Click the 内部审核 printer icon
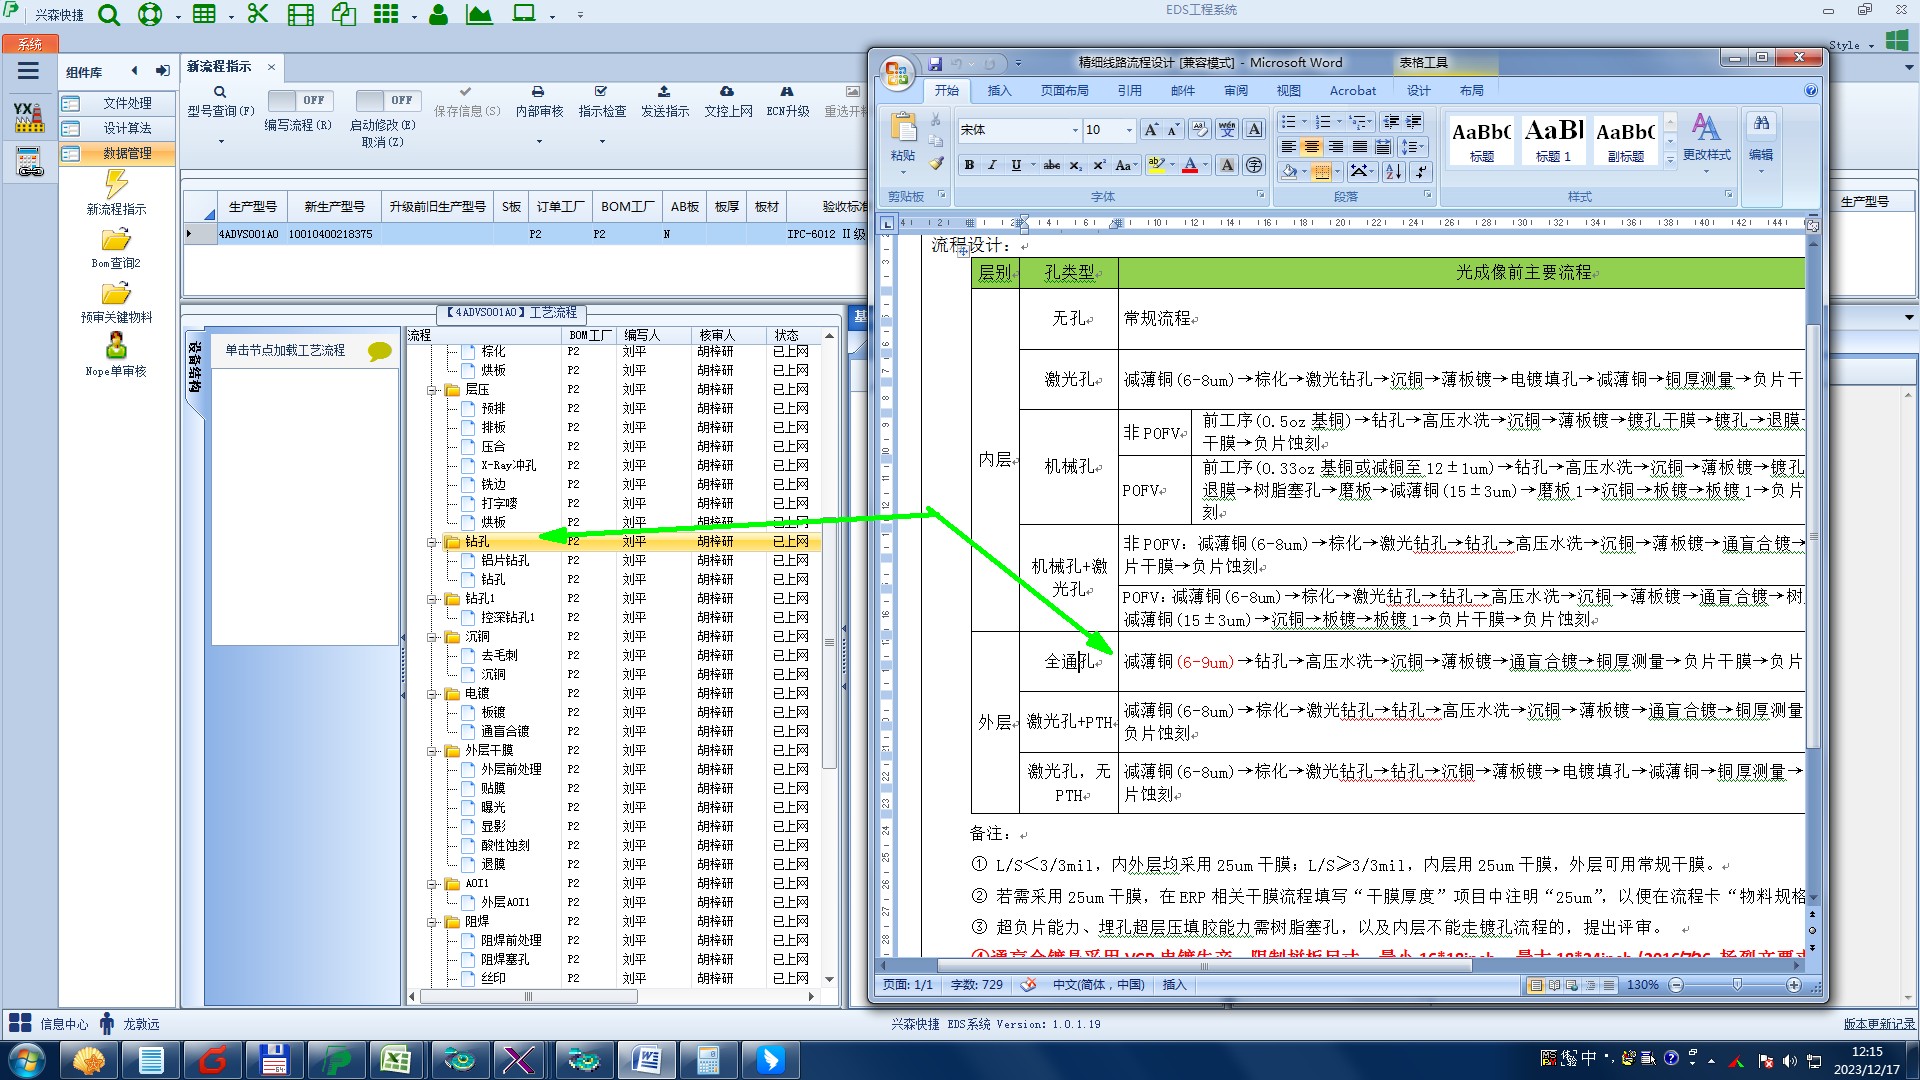 click(x=538, y=92)
